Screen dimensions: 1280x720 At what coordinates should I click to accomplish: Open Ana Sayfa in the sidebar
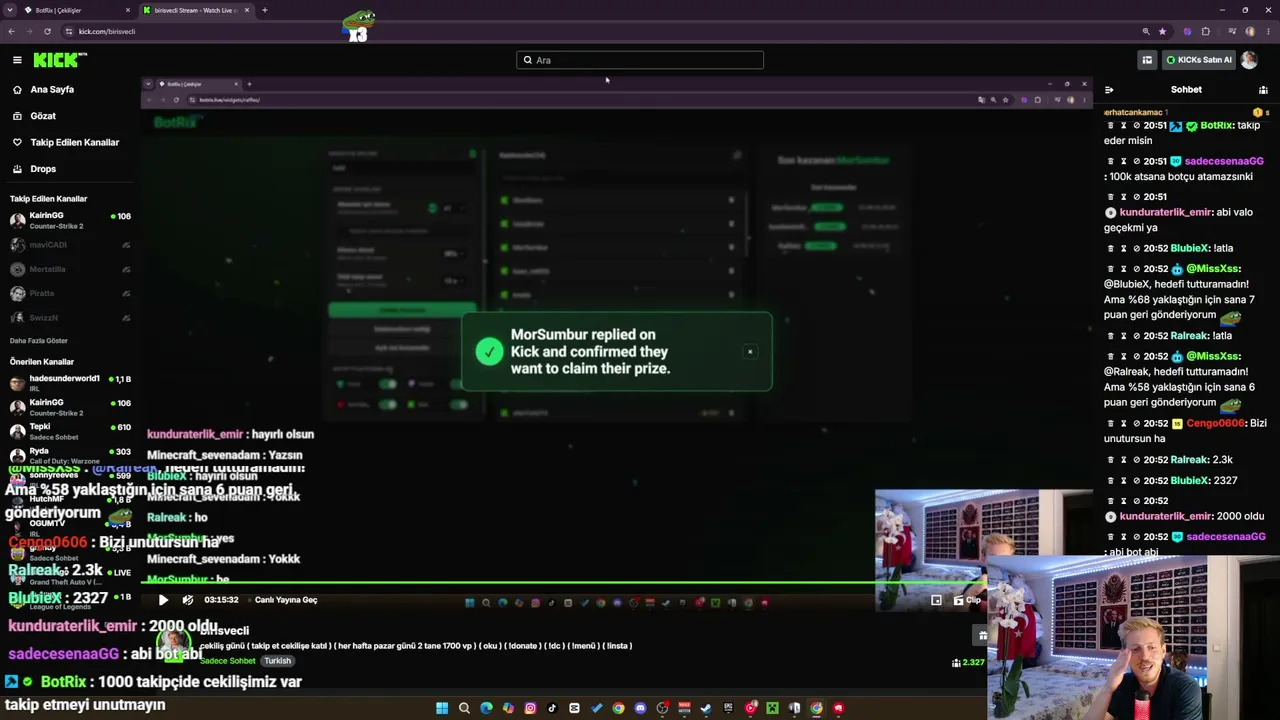pos(52,89)
